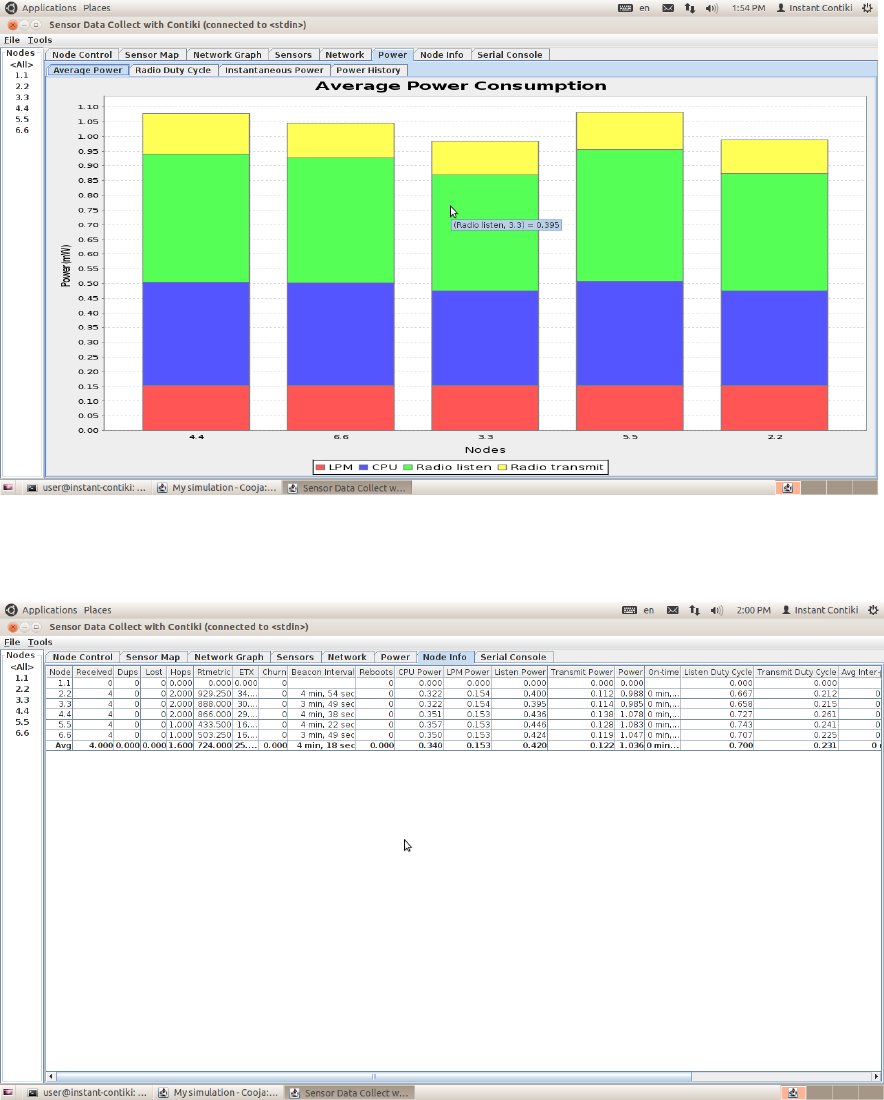Open the network connections icon in the top screenshot's panel
The image size is (884, 1100).
tap(690, 8)
